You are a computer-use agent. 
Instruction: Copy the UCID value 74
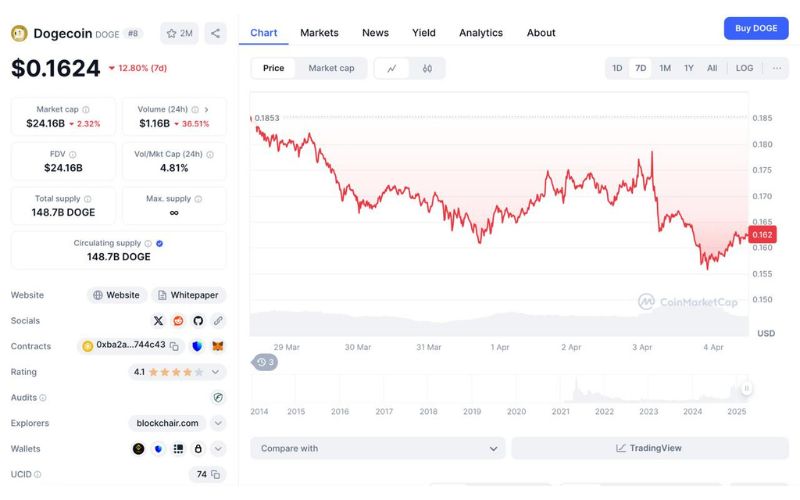215,474
